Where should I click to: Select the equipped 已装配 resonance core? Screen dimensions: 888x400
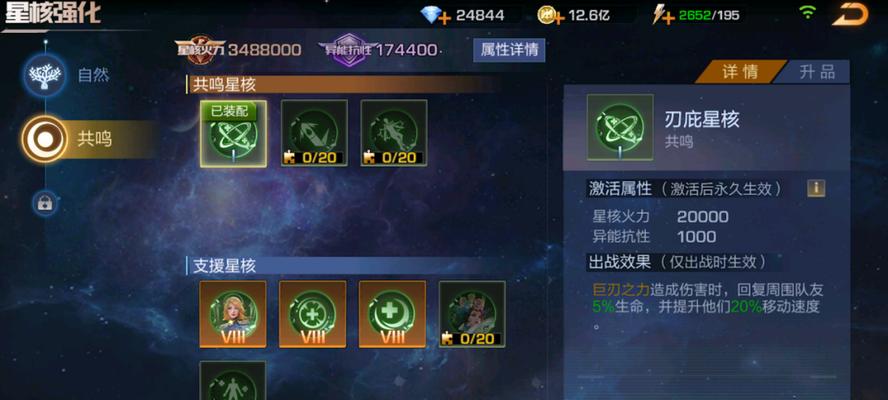coord(233,134)
